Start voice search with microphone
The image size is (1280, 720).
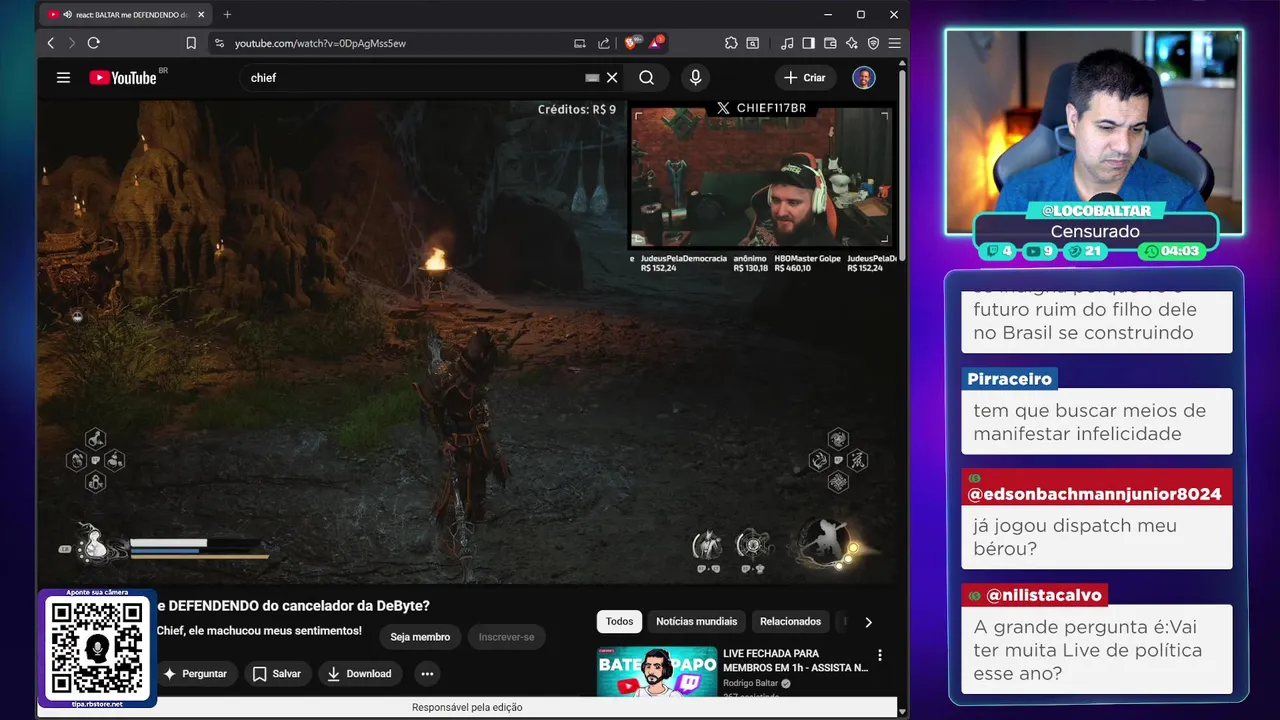[695, 78]
